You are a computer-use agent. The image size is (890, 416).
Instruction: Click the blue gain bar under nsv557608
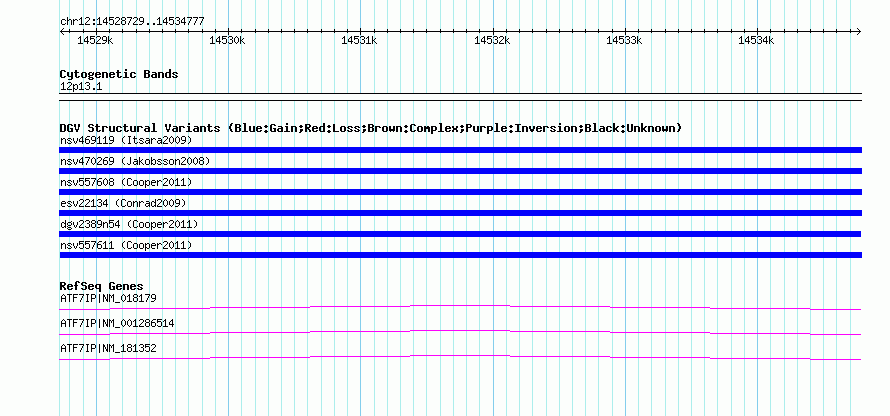click(x=460, y=192)
